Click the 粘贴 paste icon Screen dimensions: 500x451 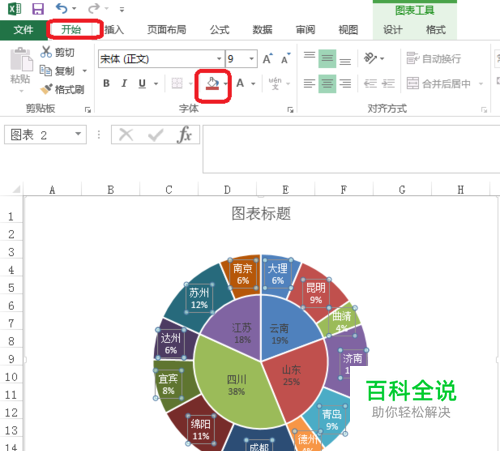click(x=21, y=60)
